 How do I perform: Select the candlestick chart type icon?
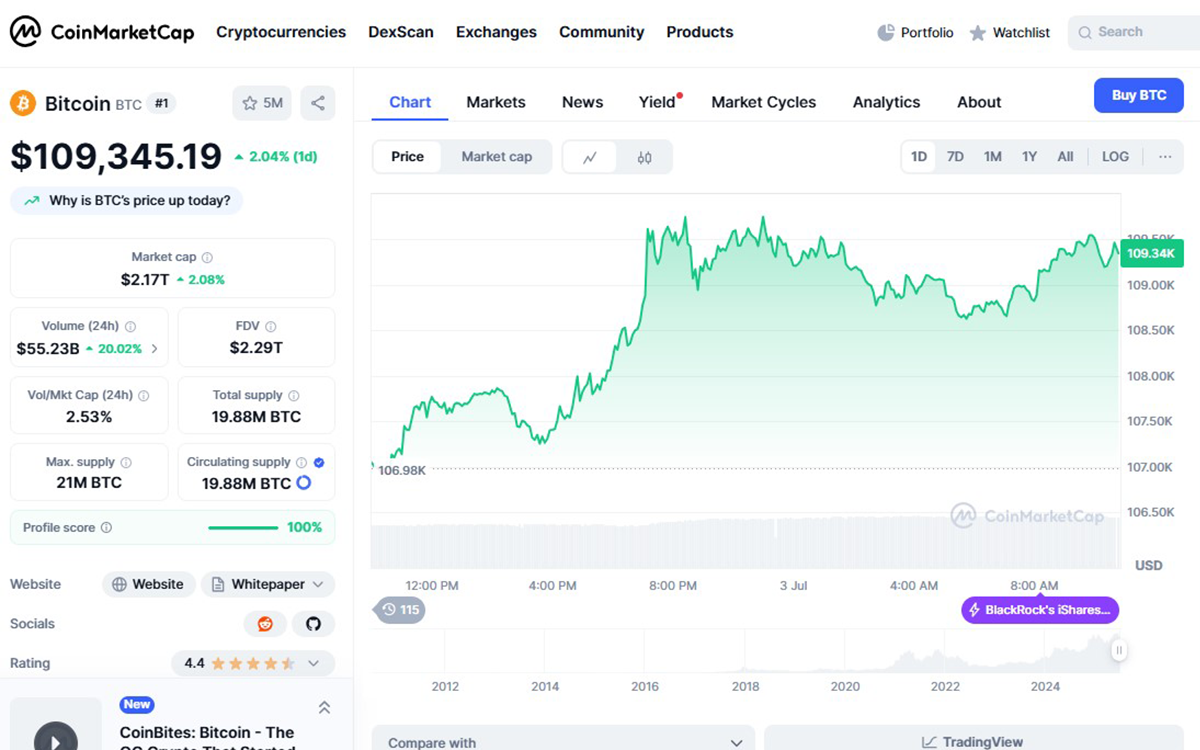(644, 157)
